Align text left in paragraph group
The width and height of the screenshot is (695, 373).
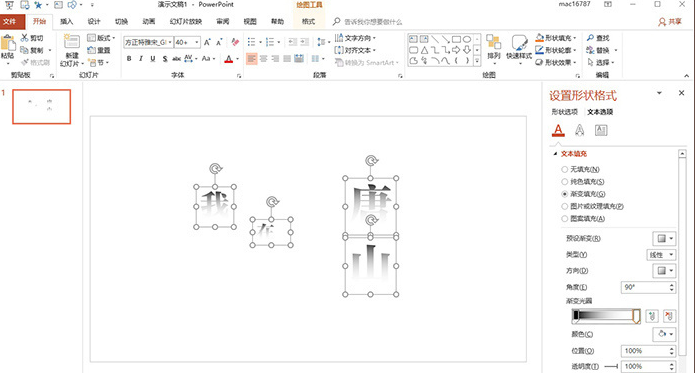click(251, 58)
